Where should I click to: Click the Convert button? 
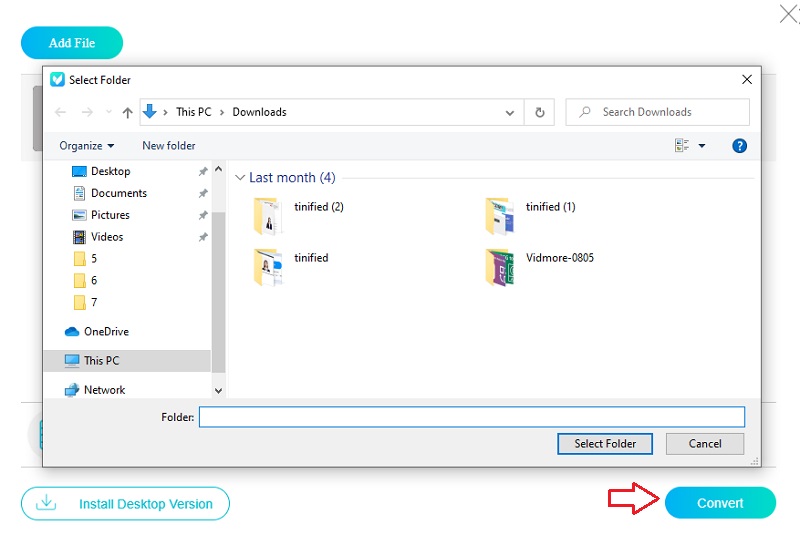click(x=720, y=503)
